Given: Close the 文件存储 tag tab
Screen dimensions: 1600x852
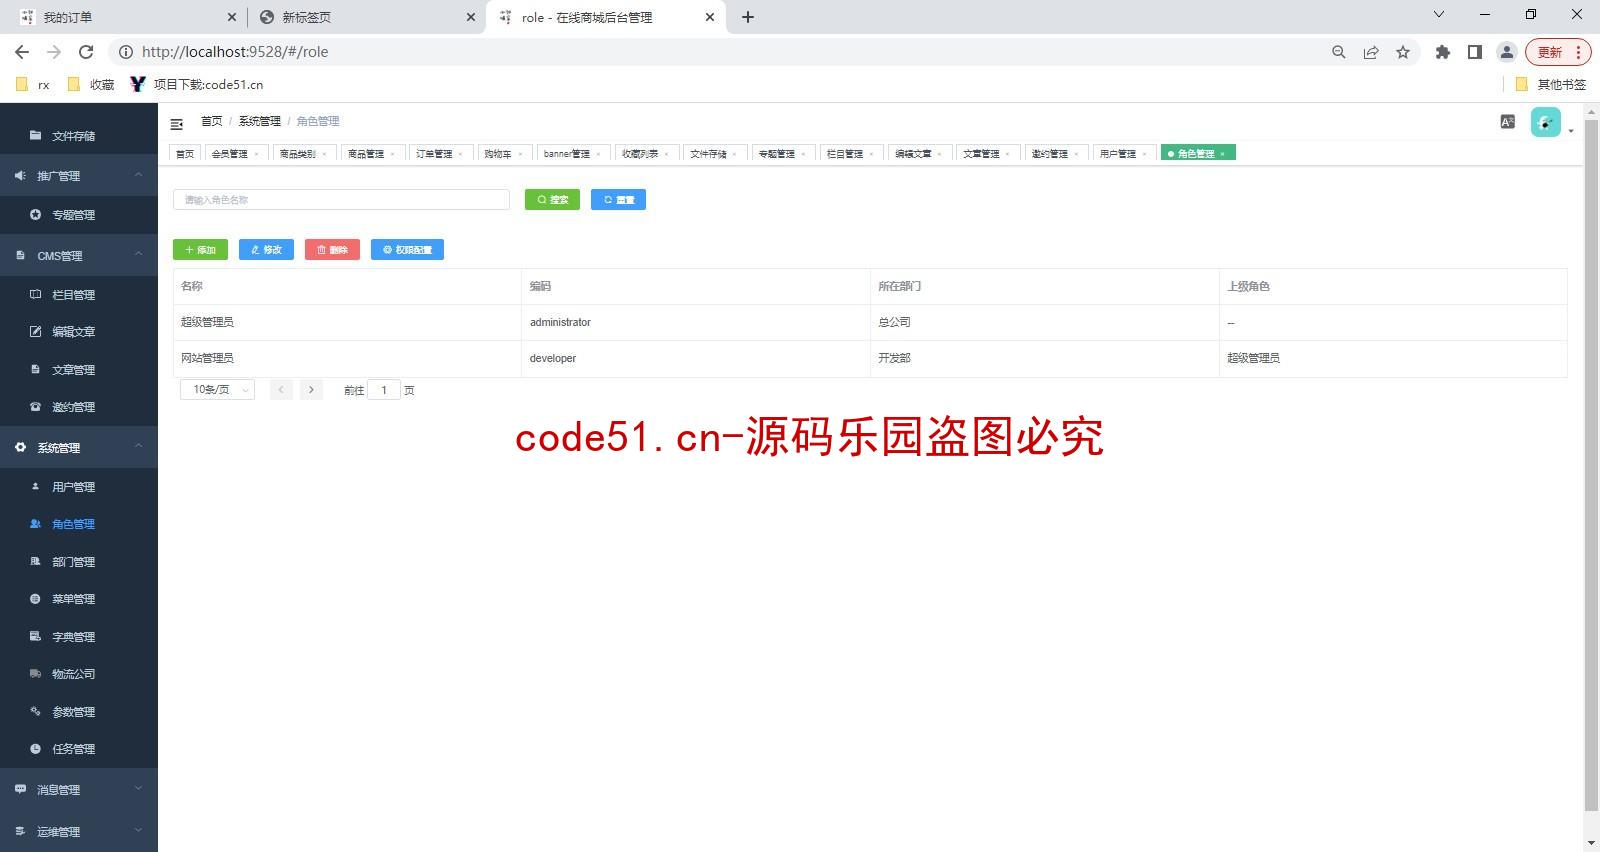Looking at the screenshot, I should (x=735, y=154).
